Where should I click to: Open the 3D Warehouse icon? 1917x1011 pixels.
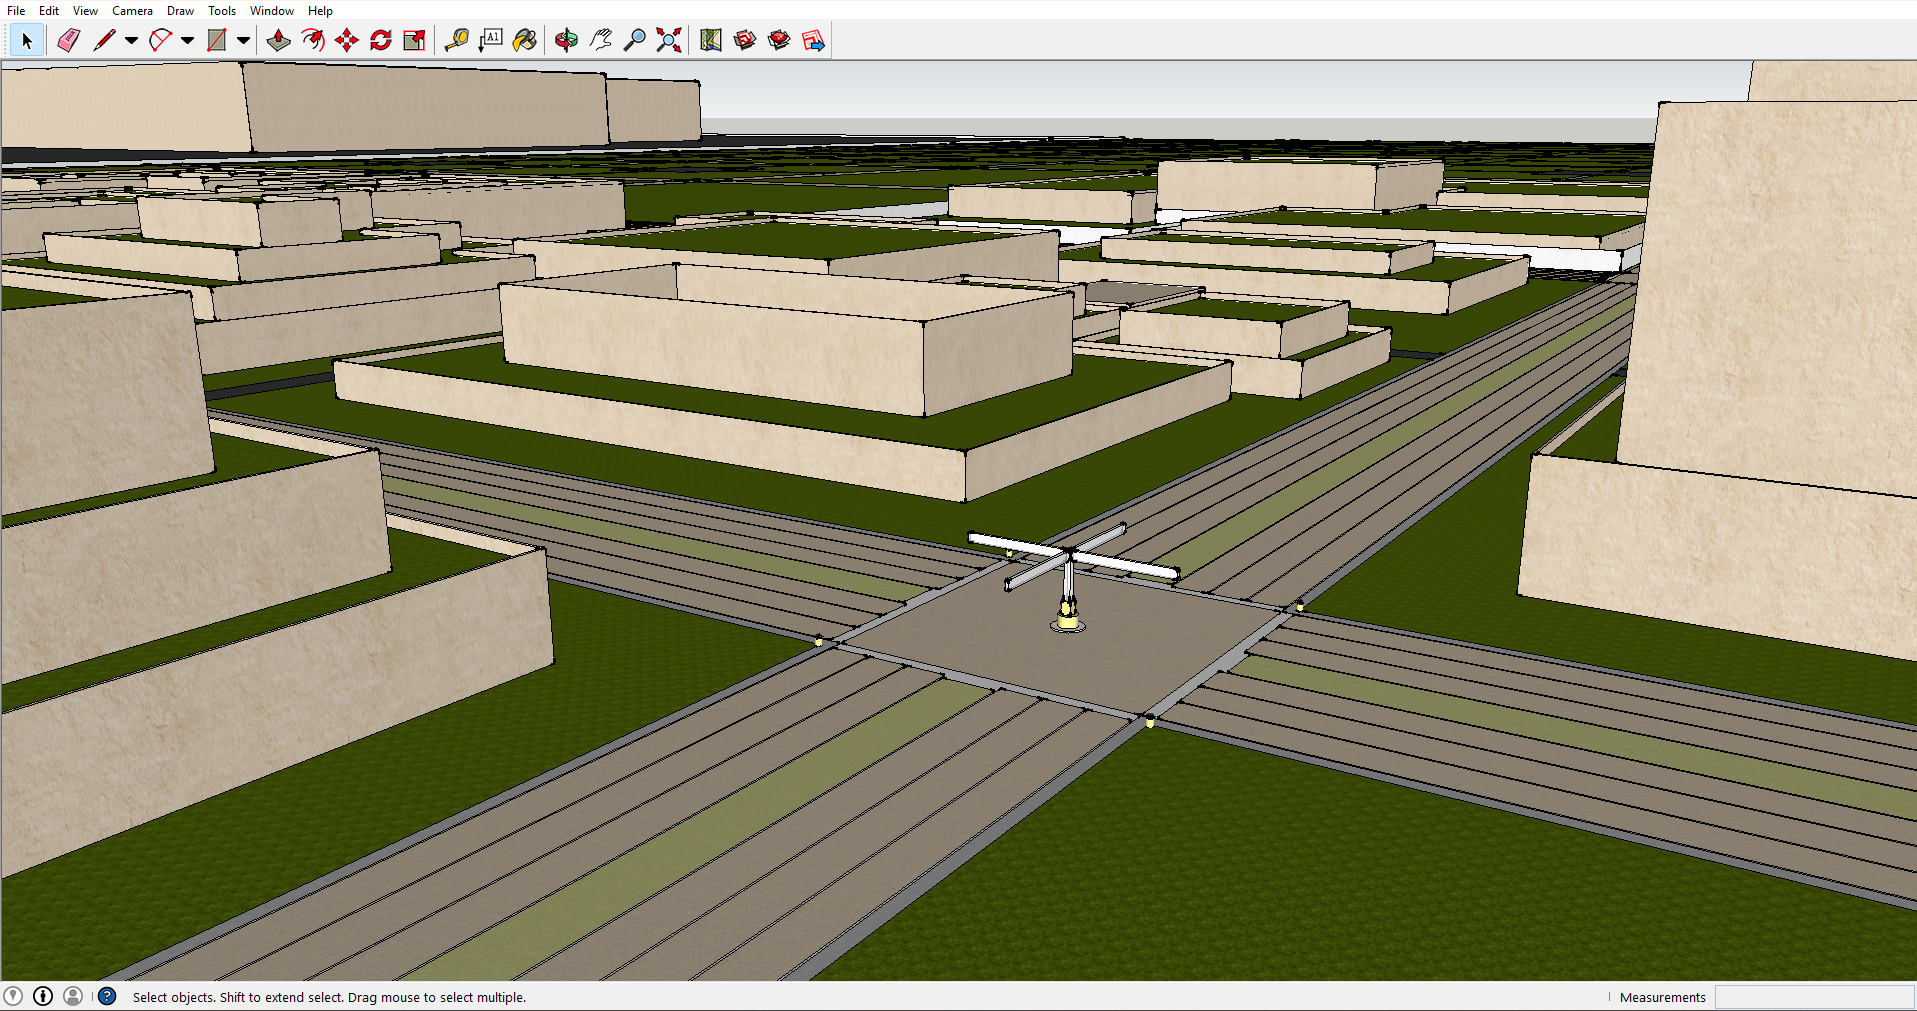tap(745, 41)
